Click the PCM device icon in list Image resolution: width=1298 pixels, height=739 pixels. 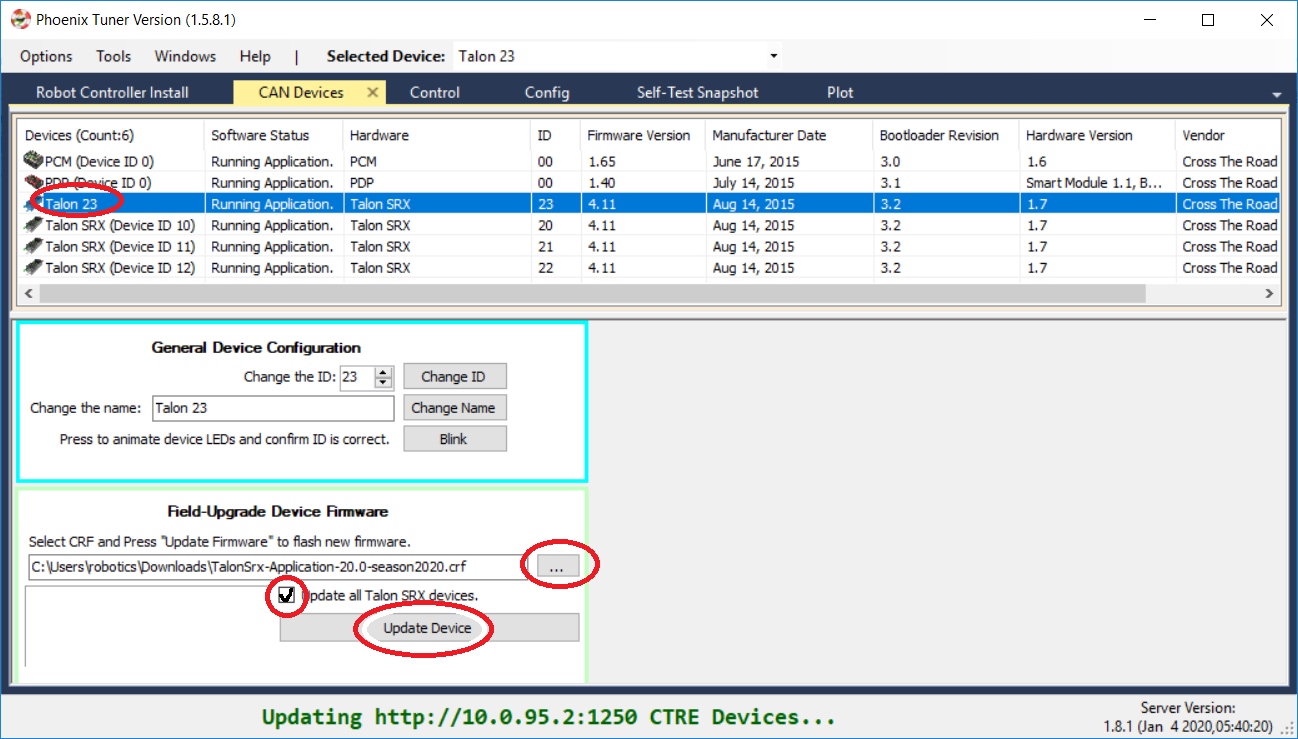coord(34,161)
